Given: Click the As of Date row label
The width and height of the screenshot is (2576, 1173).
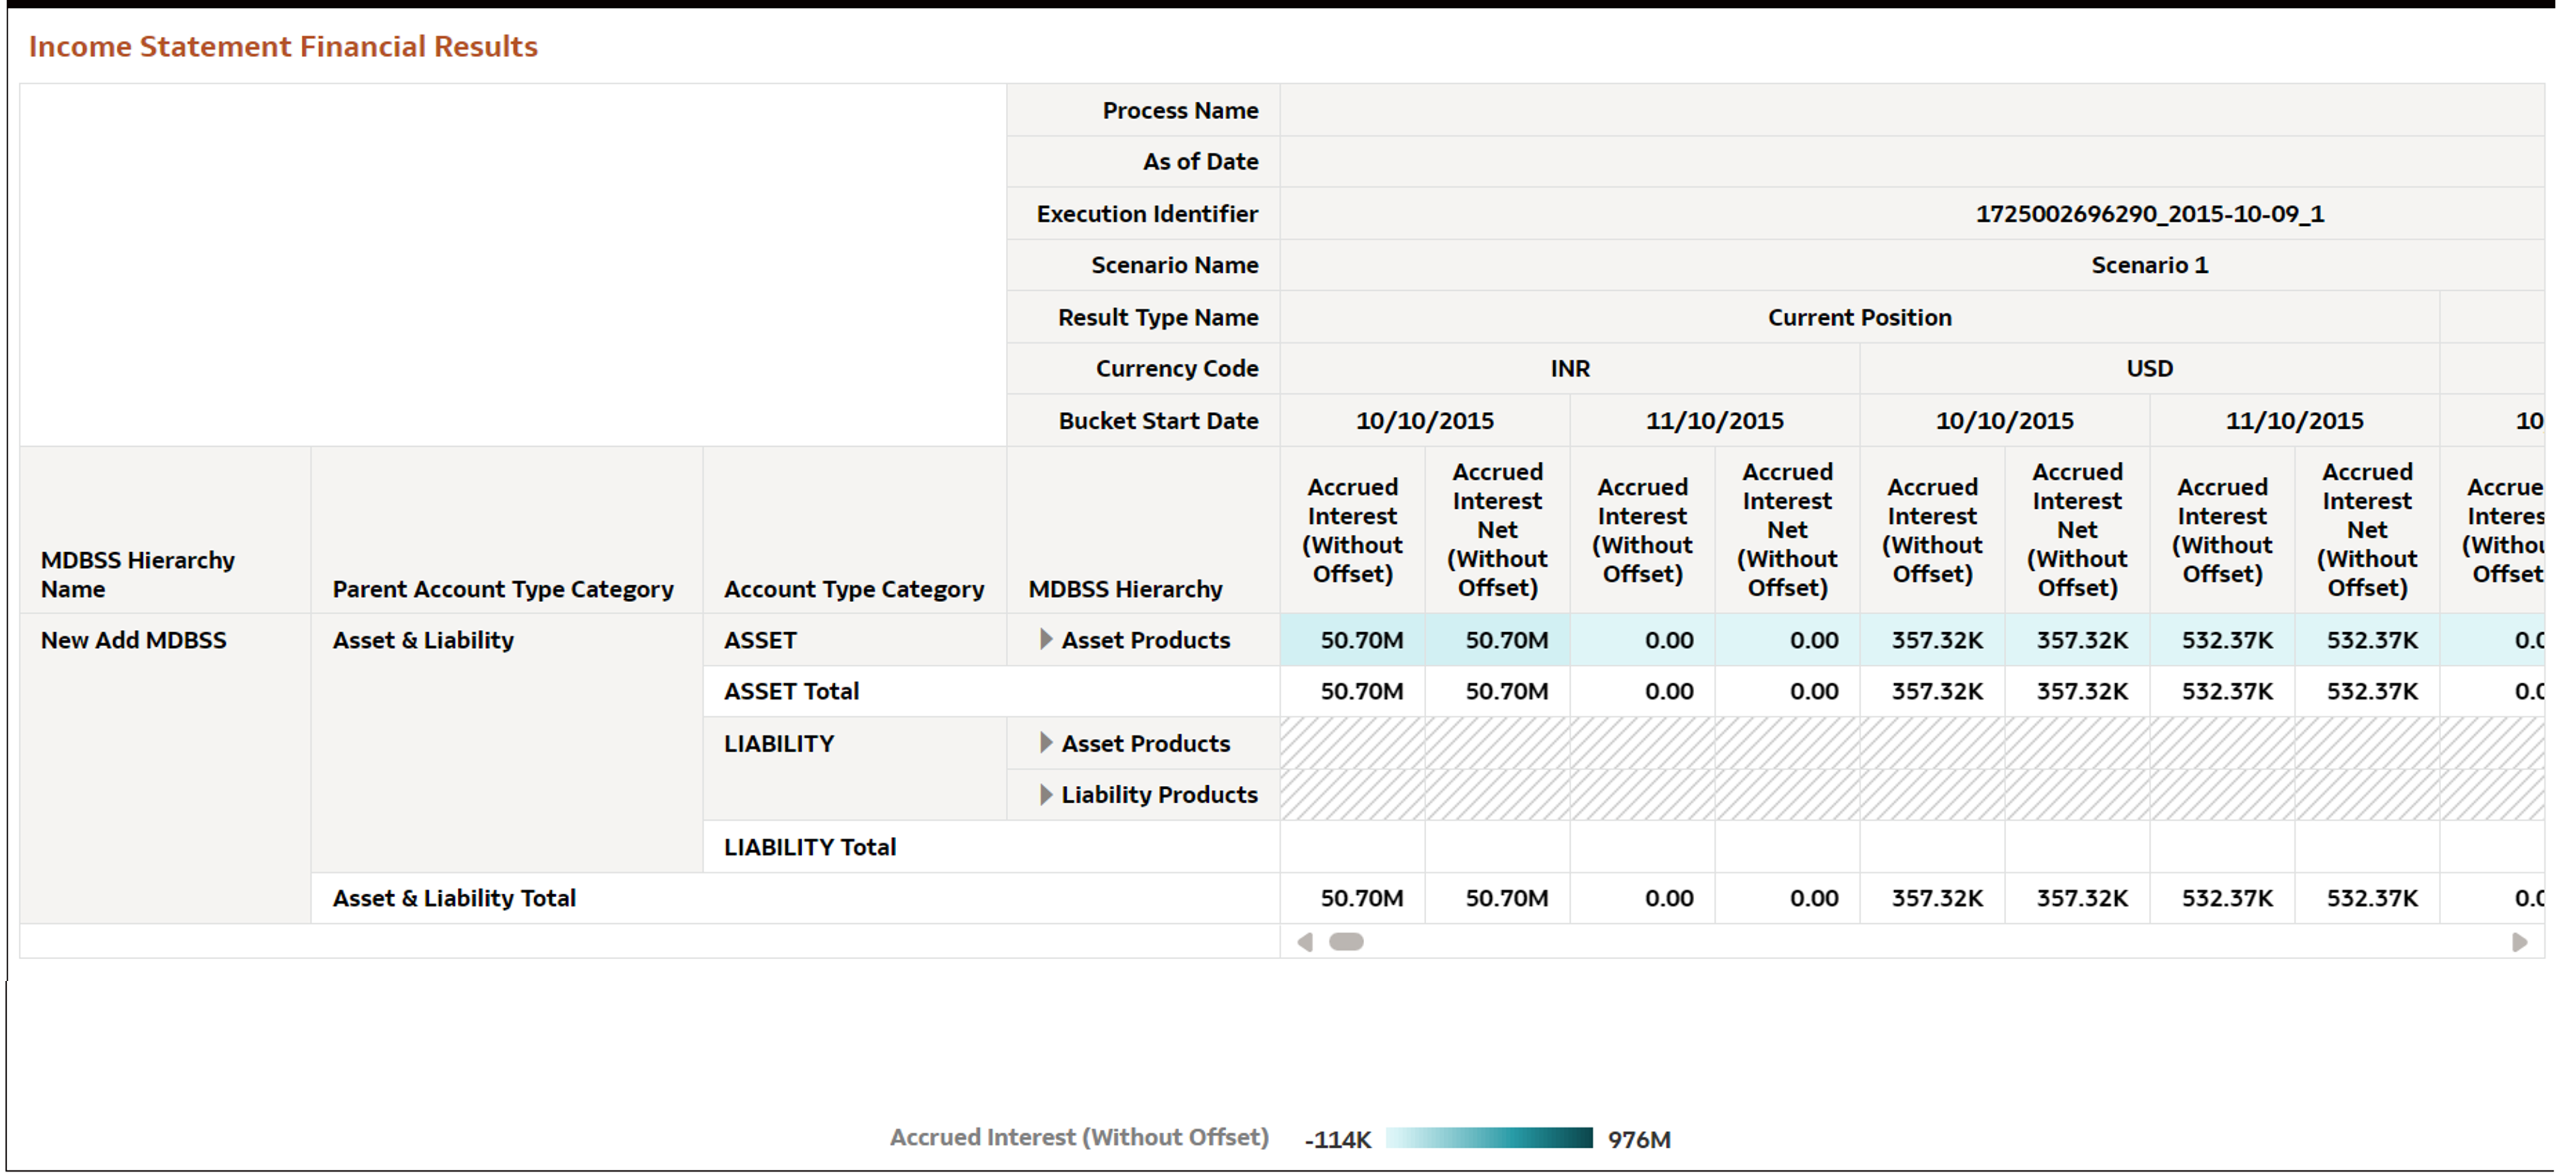Looking at the screenshot, I should tap(1200, 161).
